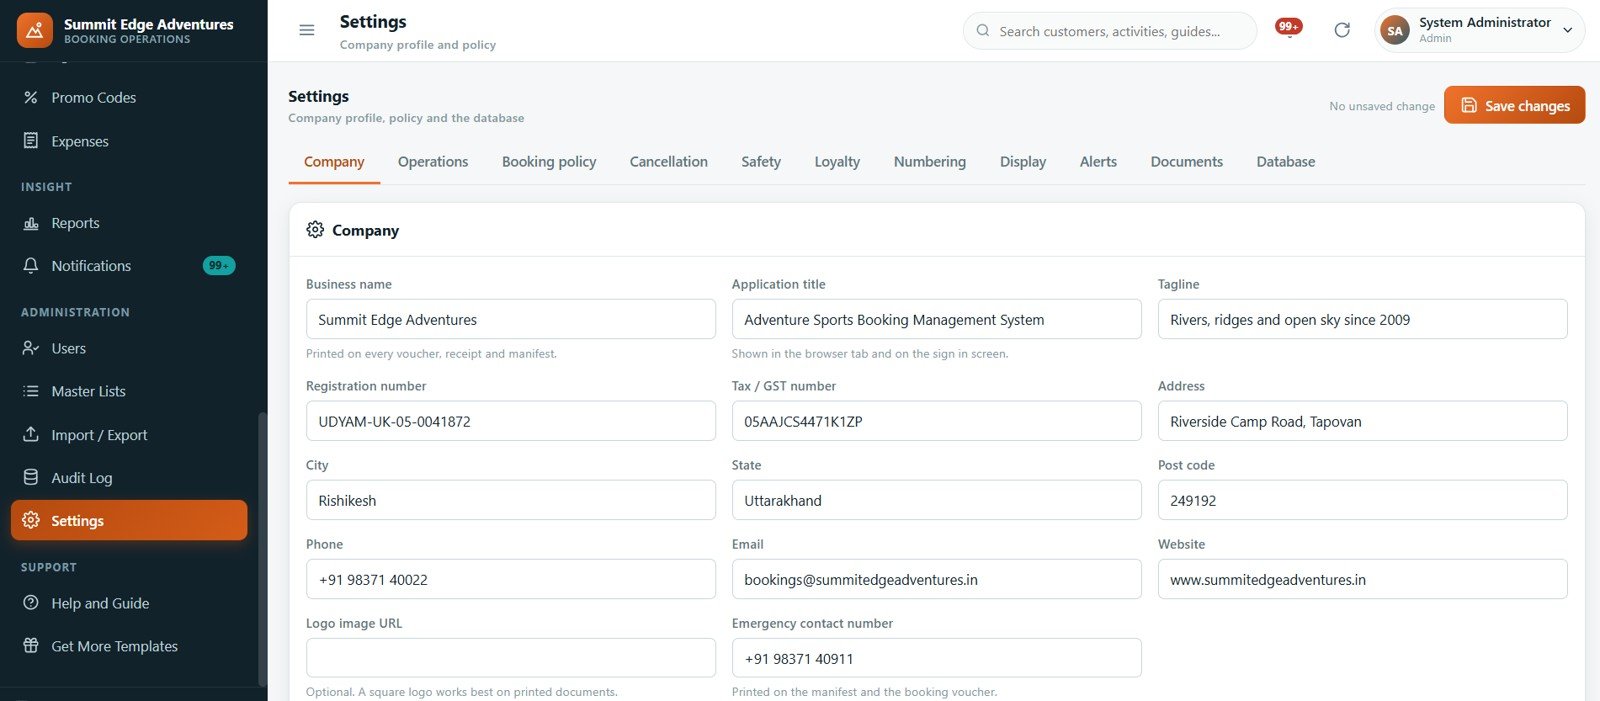Click the Website input field
1600x701 pixels.
[1362, 579]
